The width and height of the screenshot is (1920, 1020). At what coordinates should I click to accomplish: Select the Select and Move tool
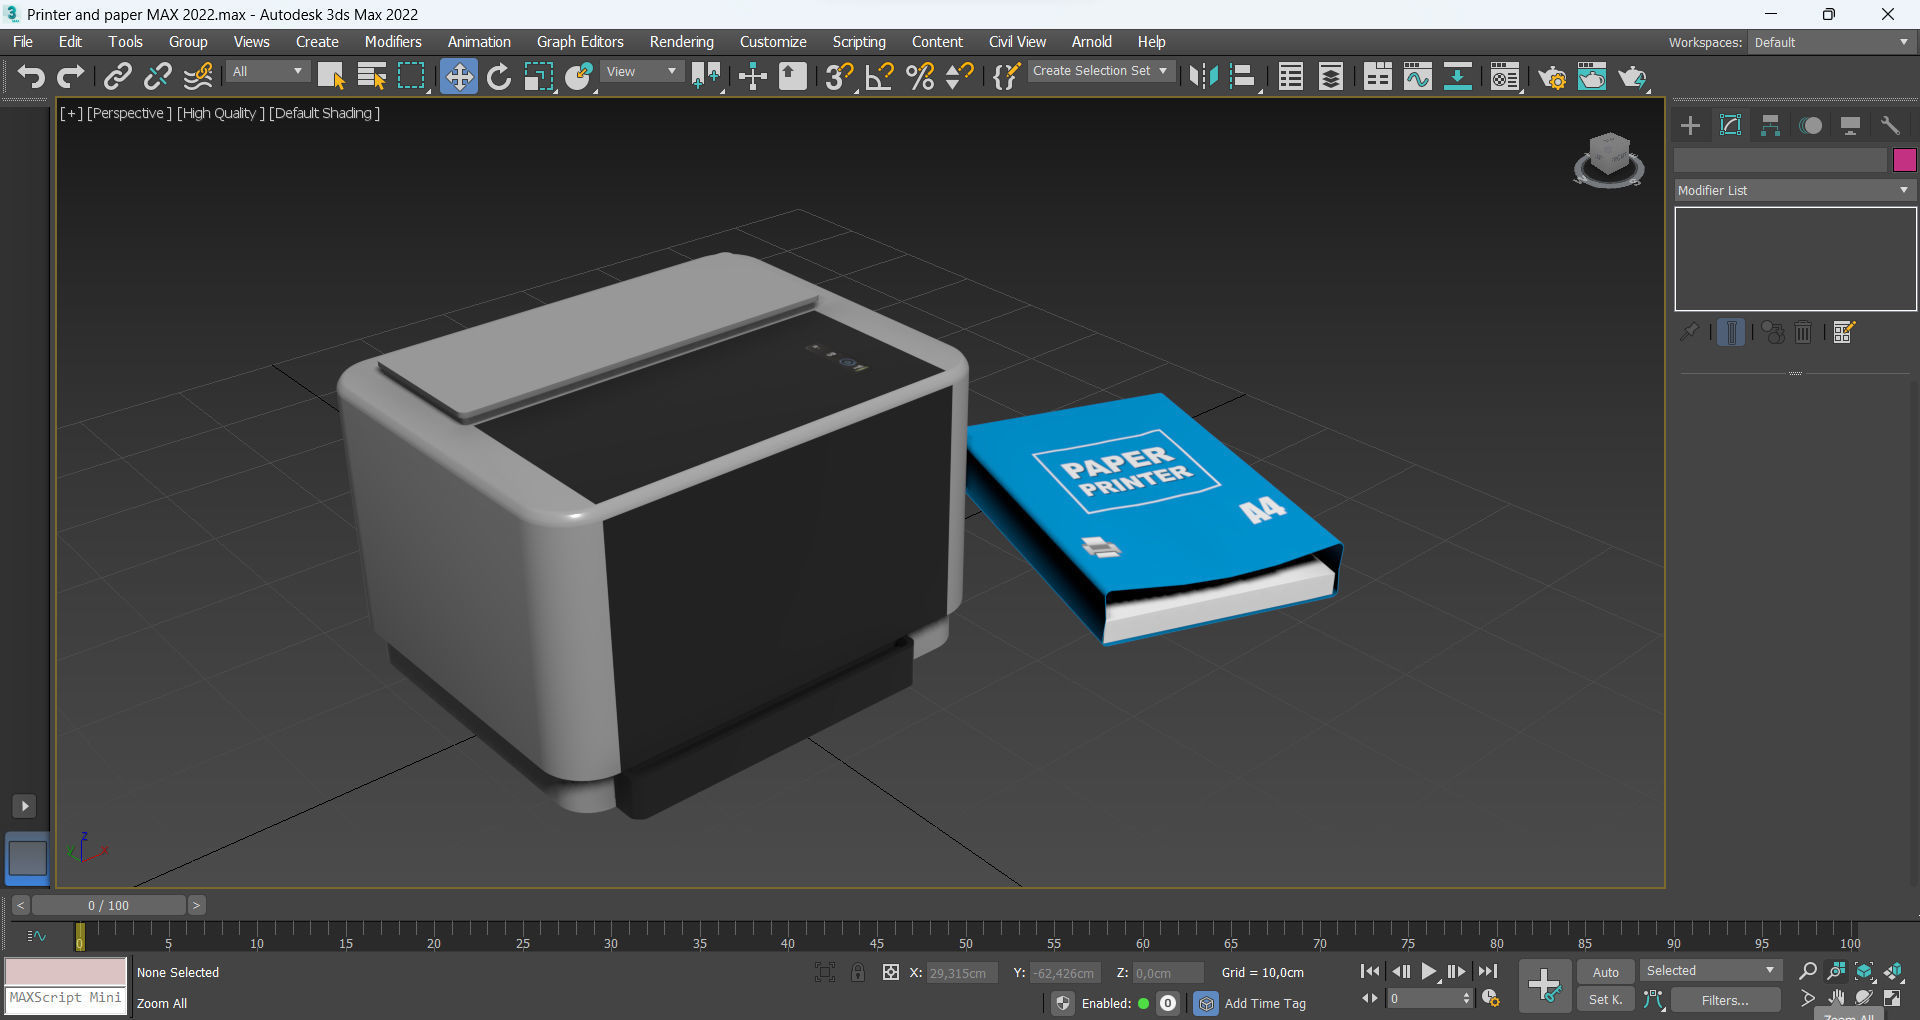tap(458, 76)
